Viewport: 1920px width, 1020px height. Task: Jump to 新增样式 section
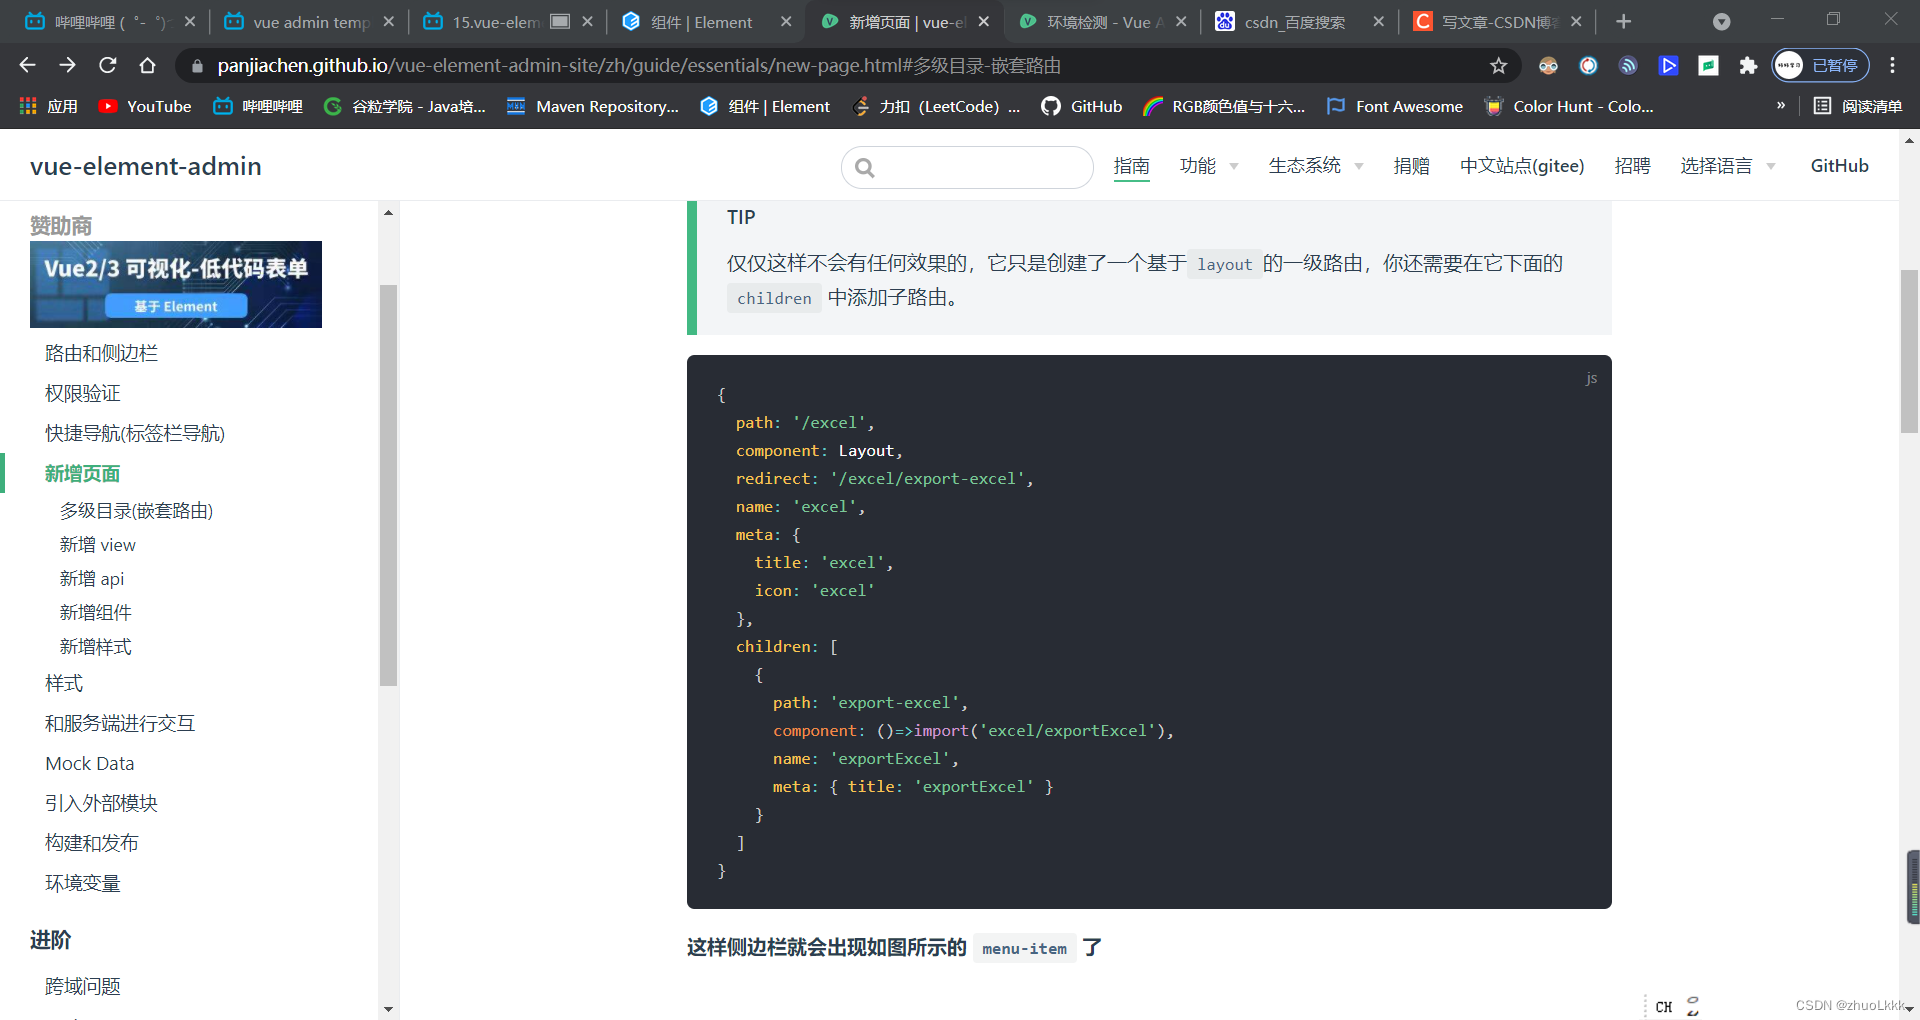(x=95, y=647)
